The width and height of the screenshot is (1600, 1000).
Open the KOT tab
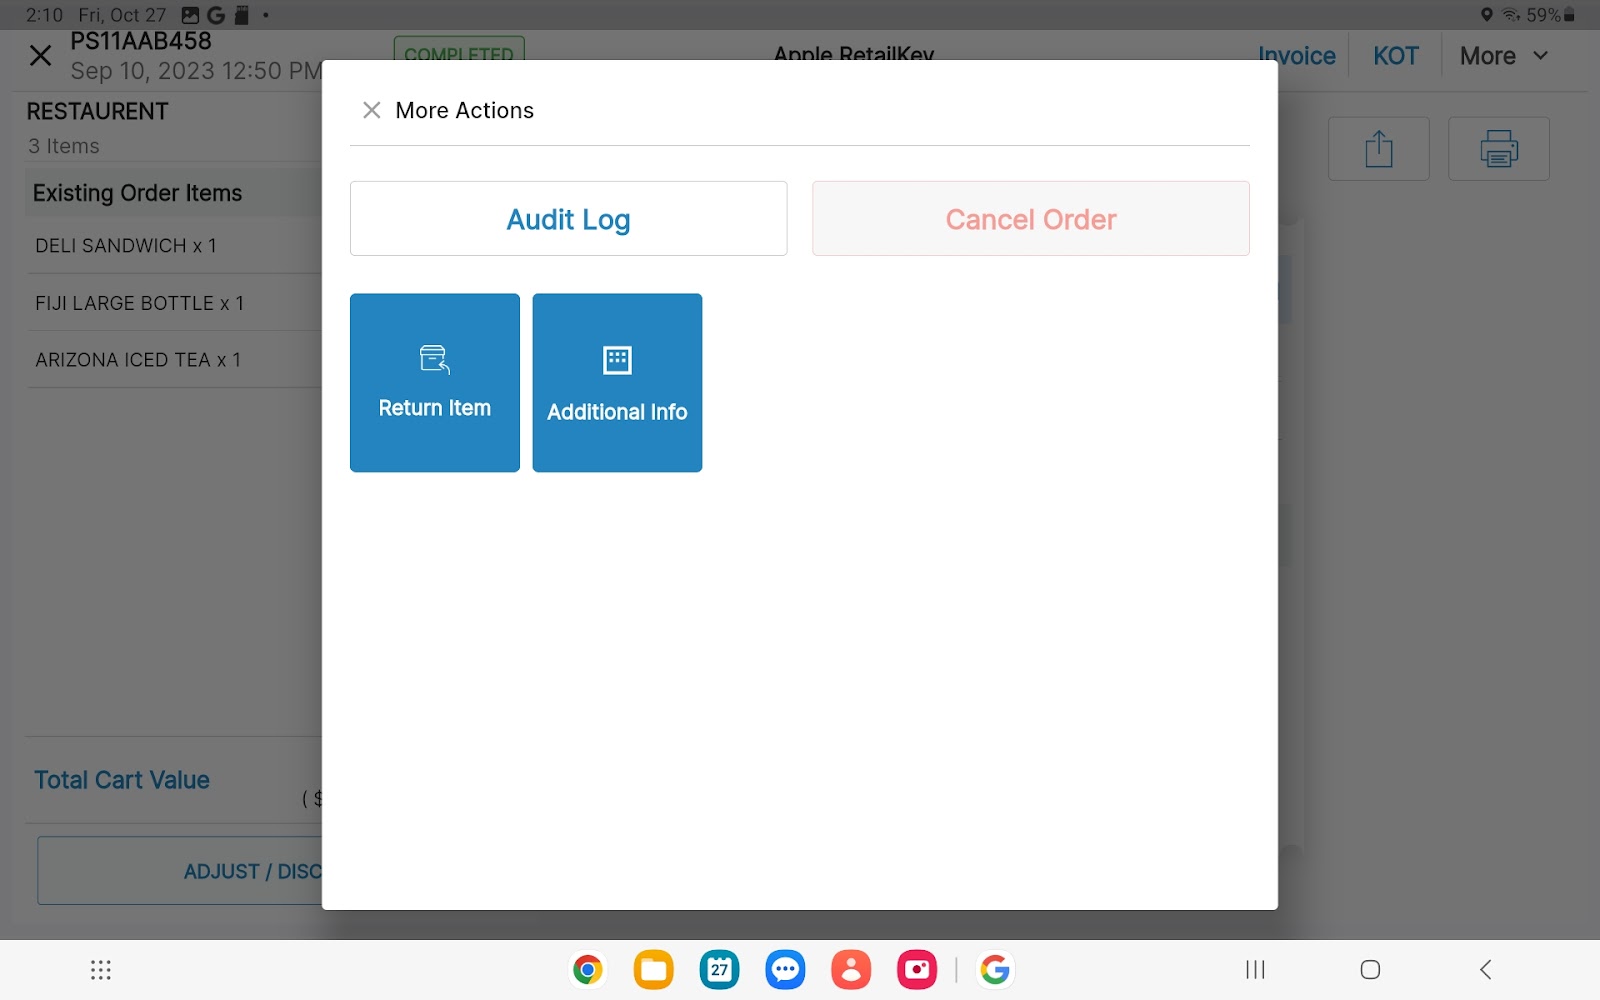[x=1395, y=56]
